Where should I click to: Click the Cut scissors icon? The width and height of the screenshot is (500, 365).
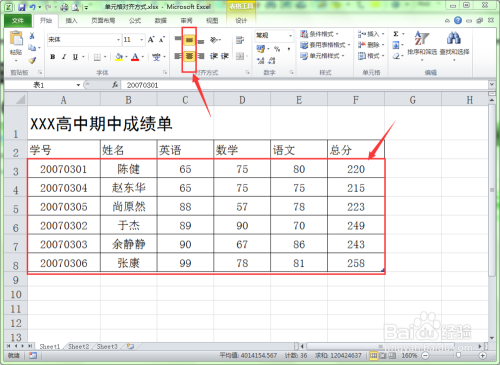pyautogui.click(x=32, y=36)
